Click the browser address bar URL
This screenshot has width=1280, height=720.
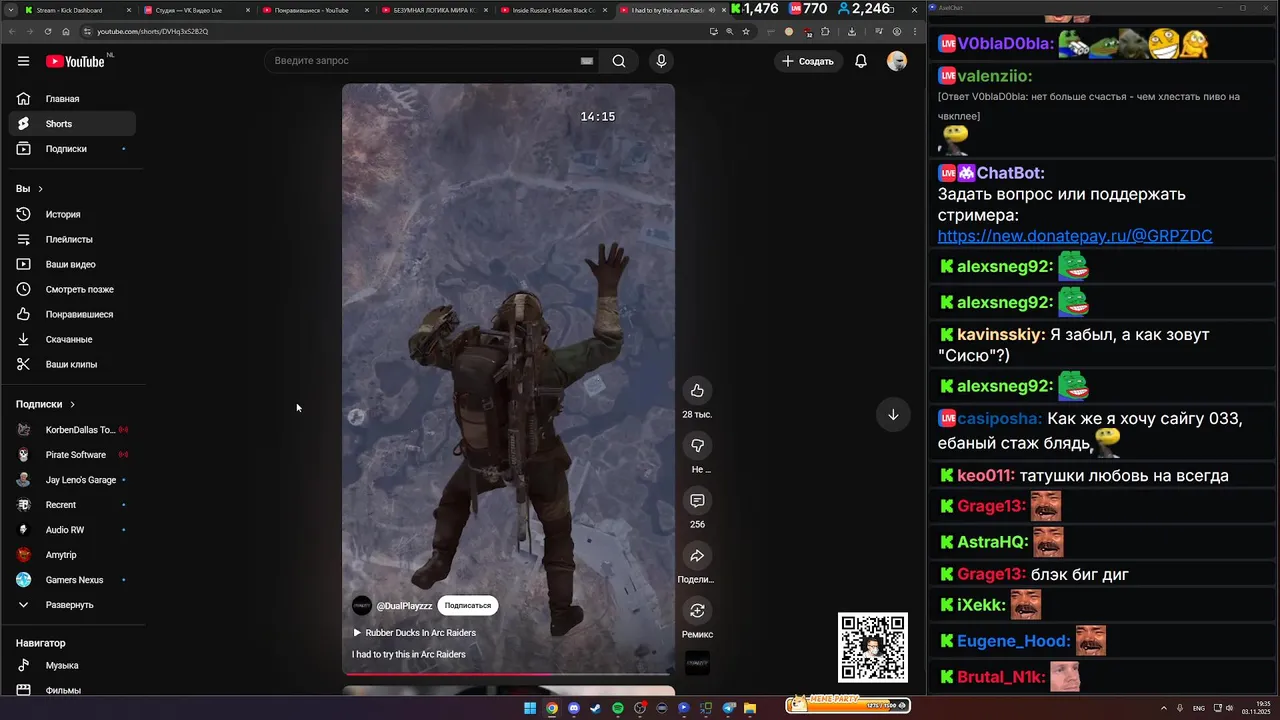point(152,31)
